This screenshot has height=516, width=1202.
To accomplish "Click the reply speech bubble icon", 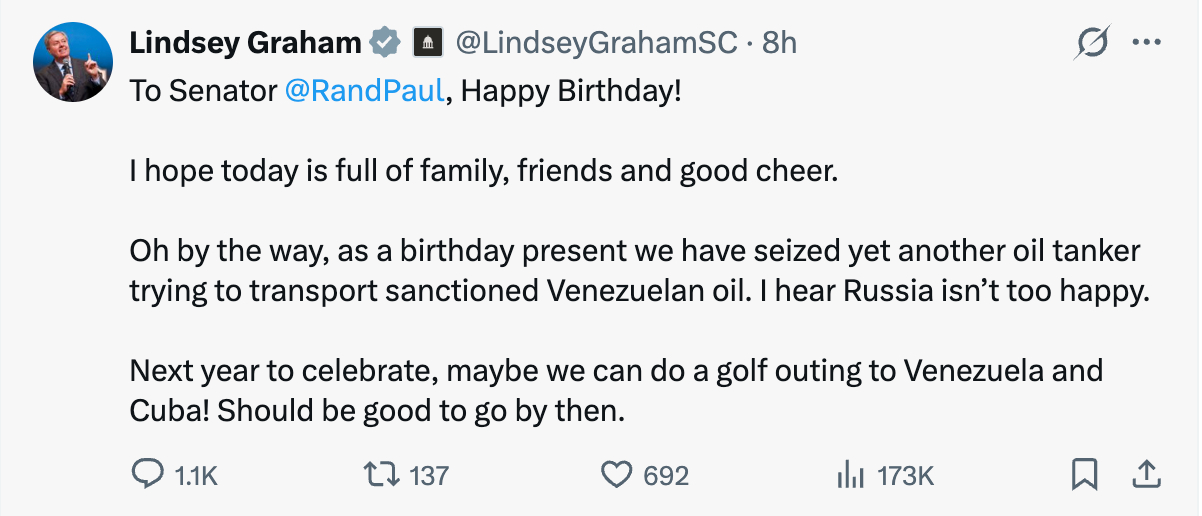I will tap(148, 474).
